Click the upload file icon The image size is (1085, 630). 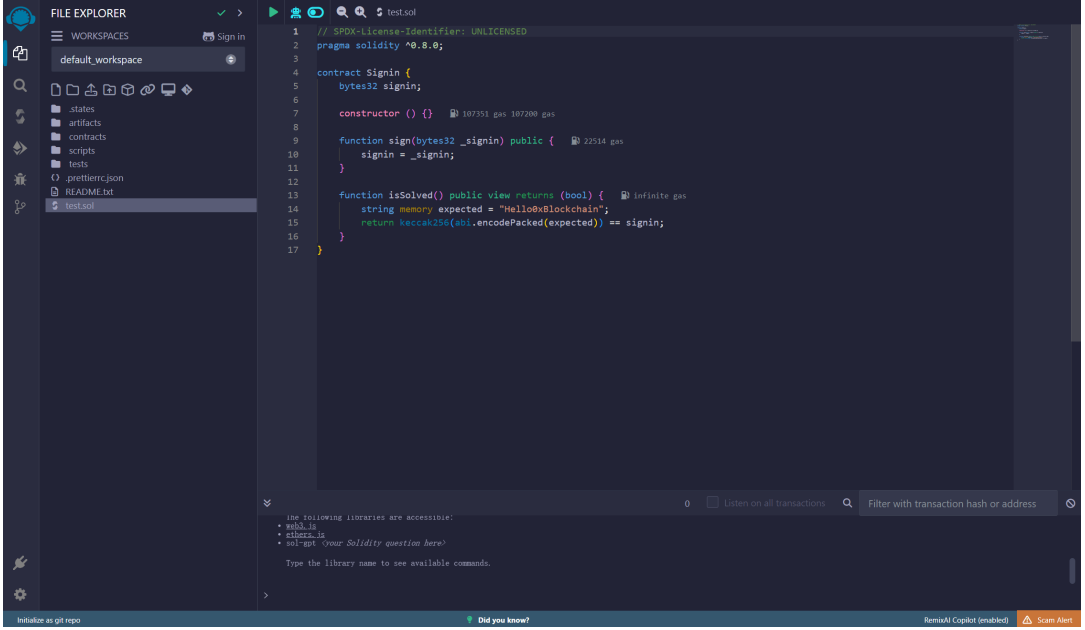point(91,90)
